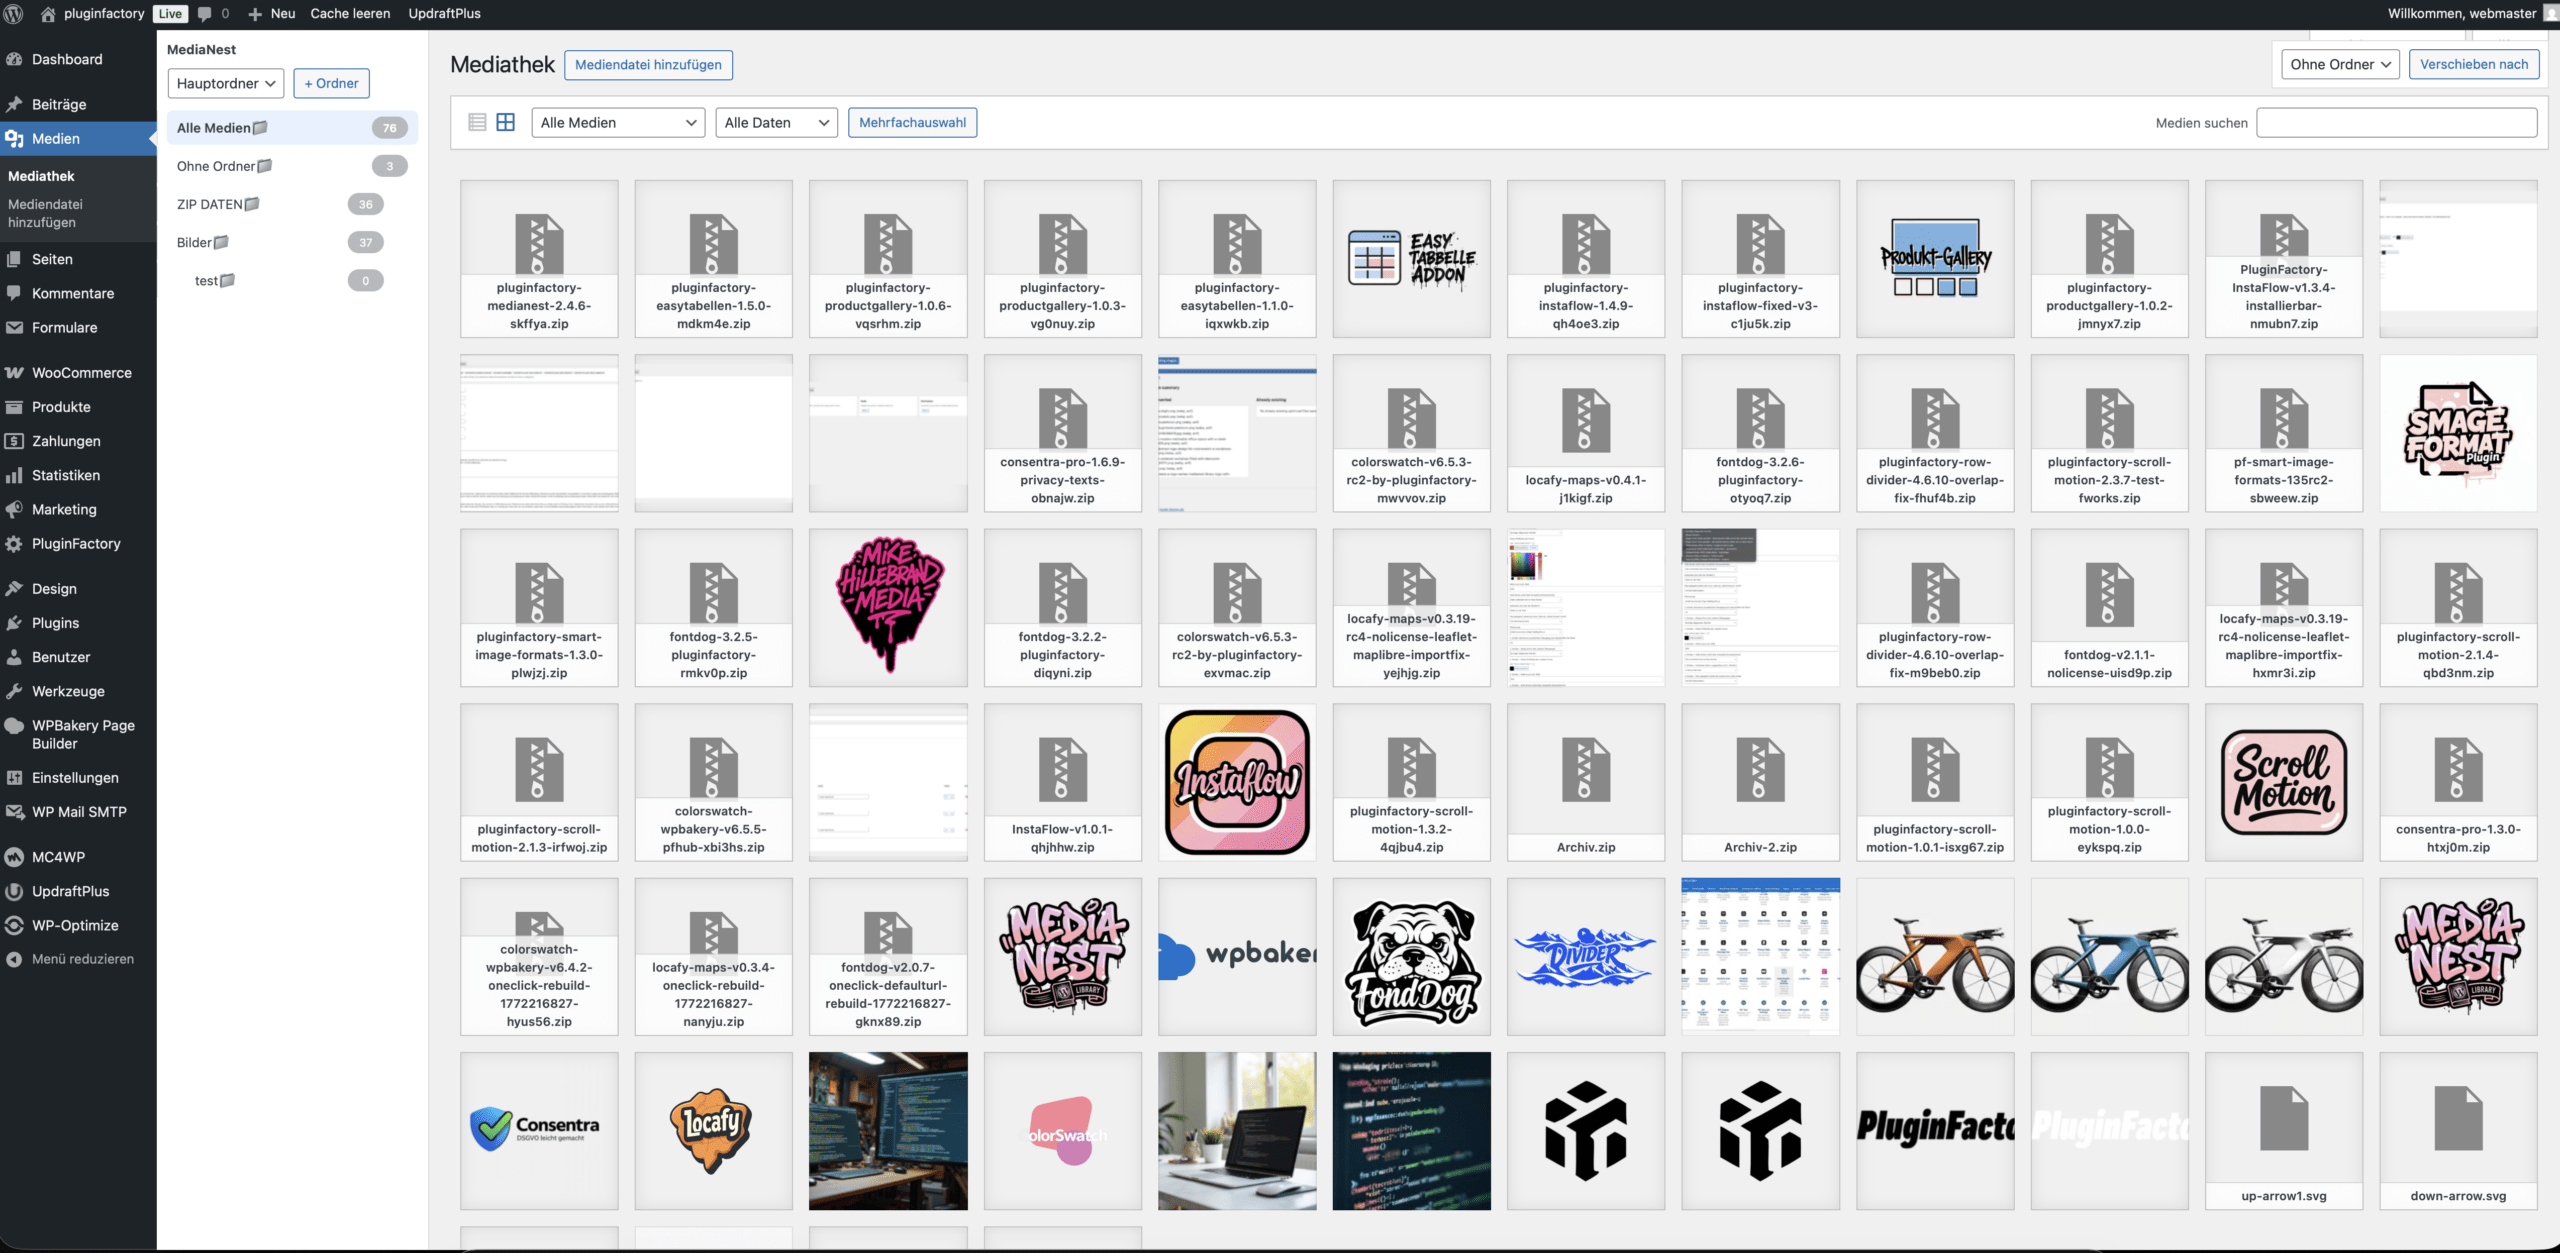The height and width of the screenshot is (1253, 2560).
Task: Open the comments bubble in admin bar
Action: pyautogui.click(x=205, y=14)
